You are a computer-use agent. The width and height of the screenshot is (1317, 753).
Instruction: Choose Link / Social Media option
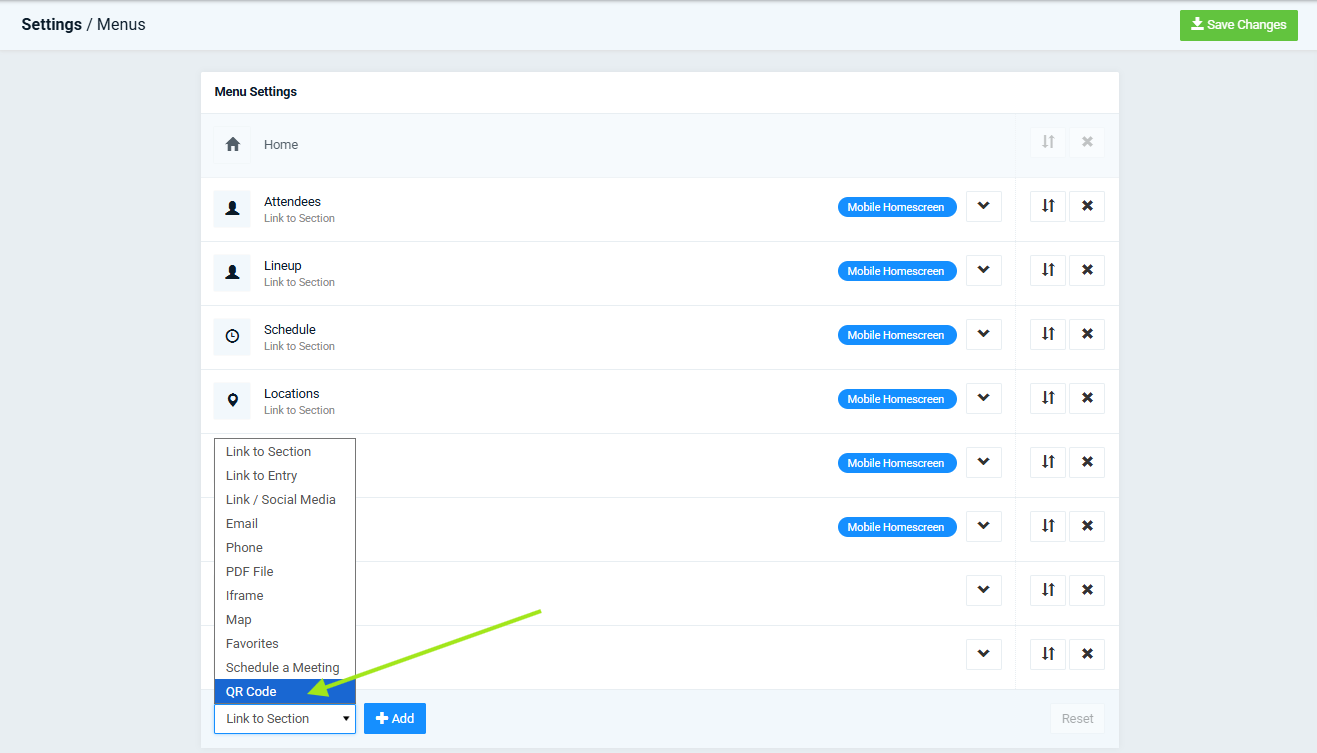(285, 500)
